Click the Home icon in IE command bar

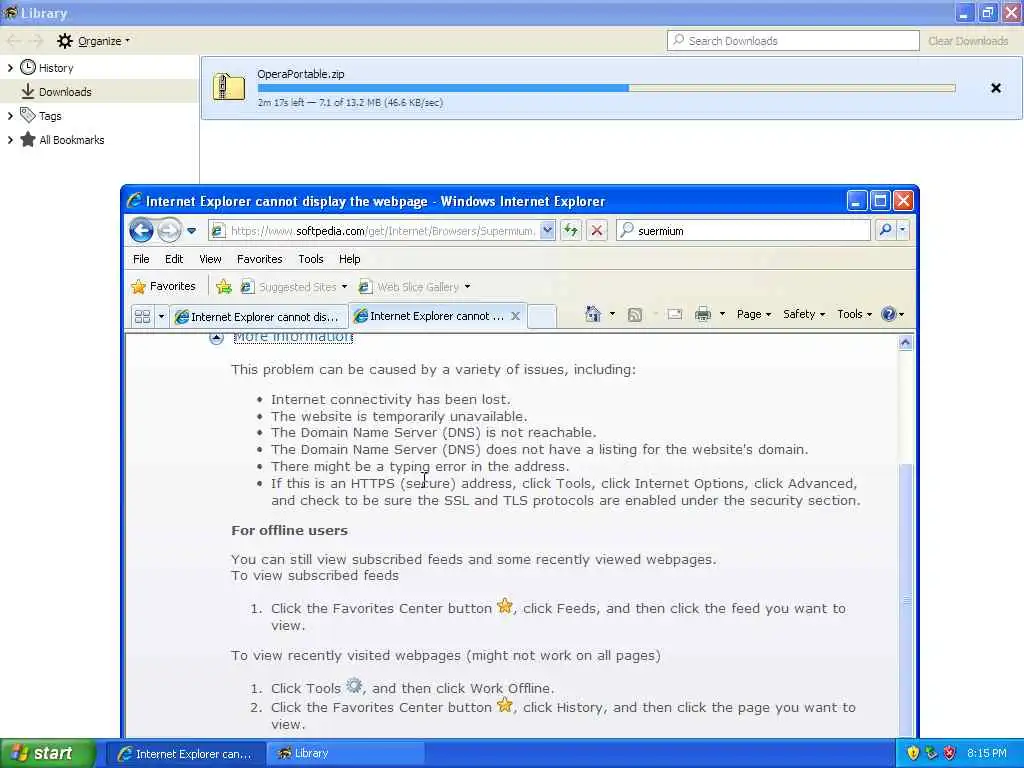point(593,314)
